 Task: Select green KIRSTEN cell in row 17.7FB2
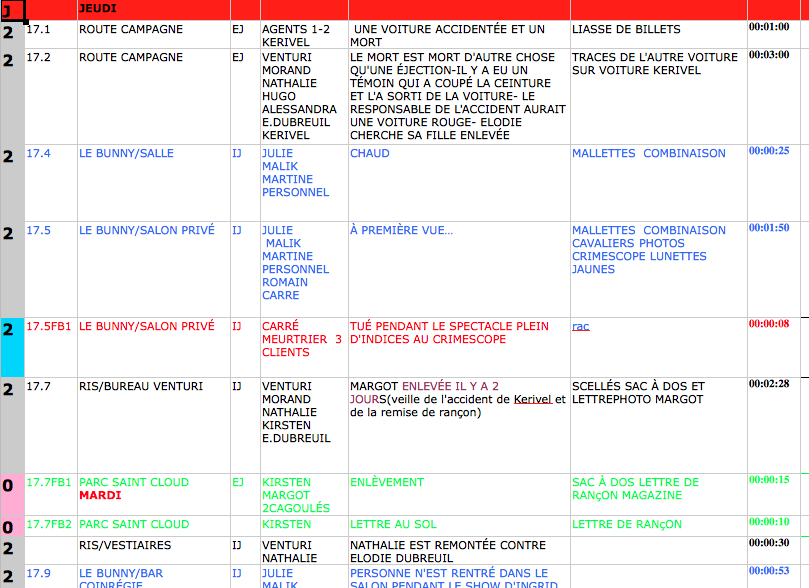(x=304, y=526)
